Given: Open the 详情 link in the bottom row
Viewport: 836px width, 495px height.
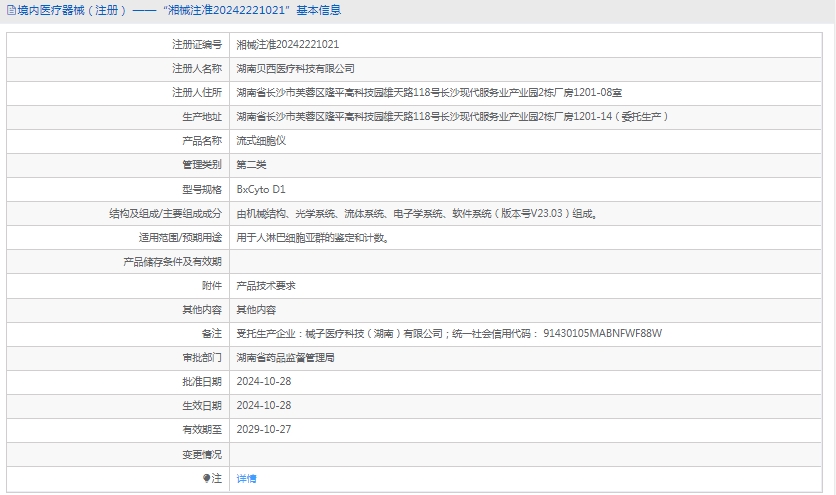Looking at the screenshot, I should (x=246, y=479).
